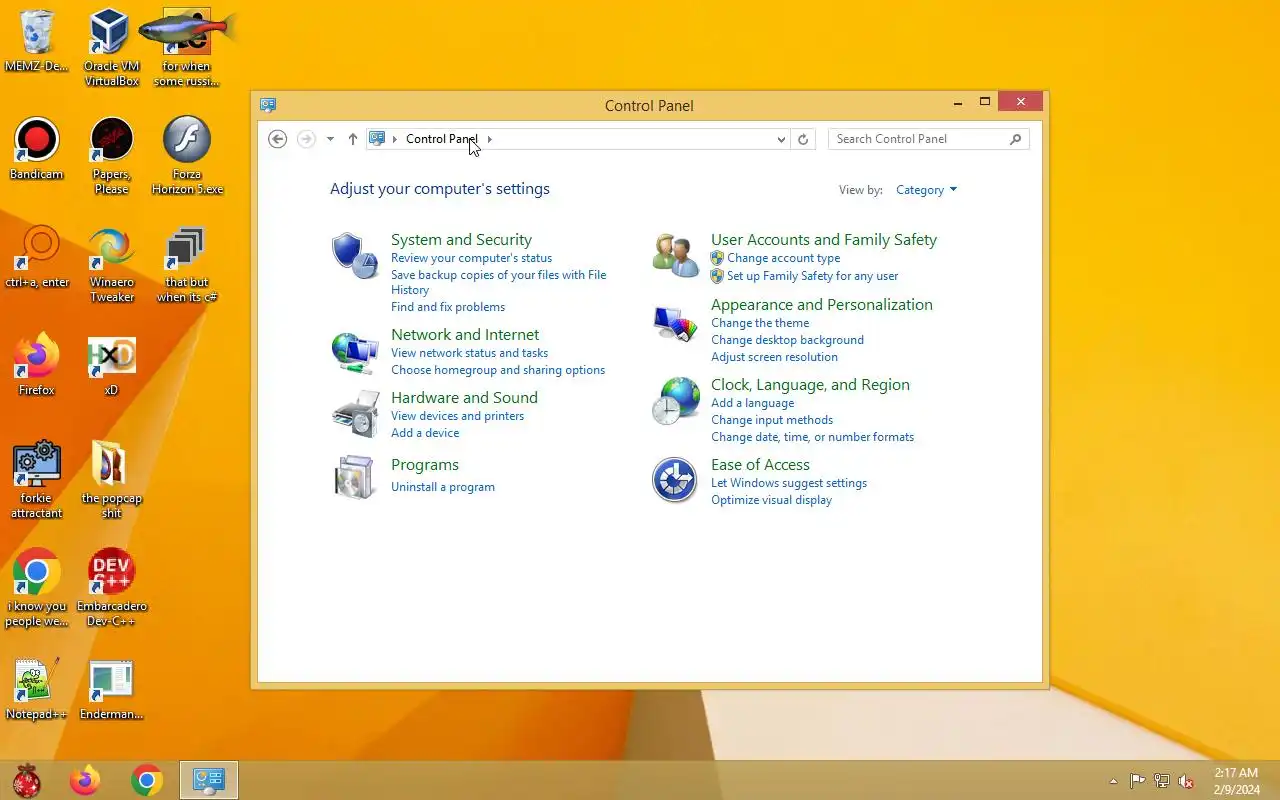Open the popcap folder on desktop
1280x800 pixels.
click(111, 480)
